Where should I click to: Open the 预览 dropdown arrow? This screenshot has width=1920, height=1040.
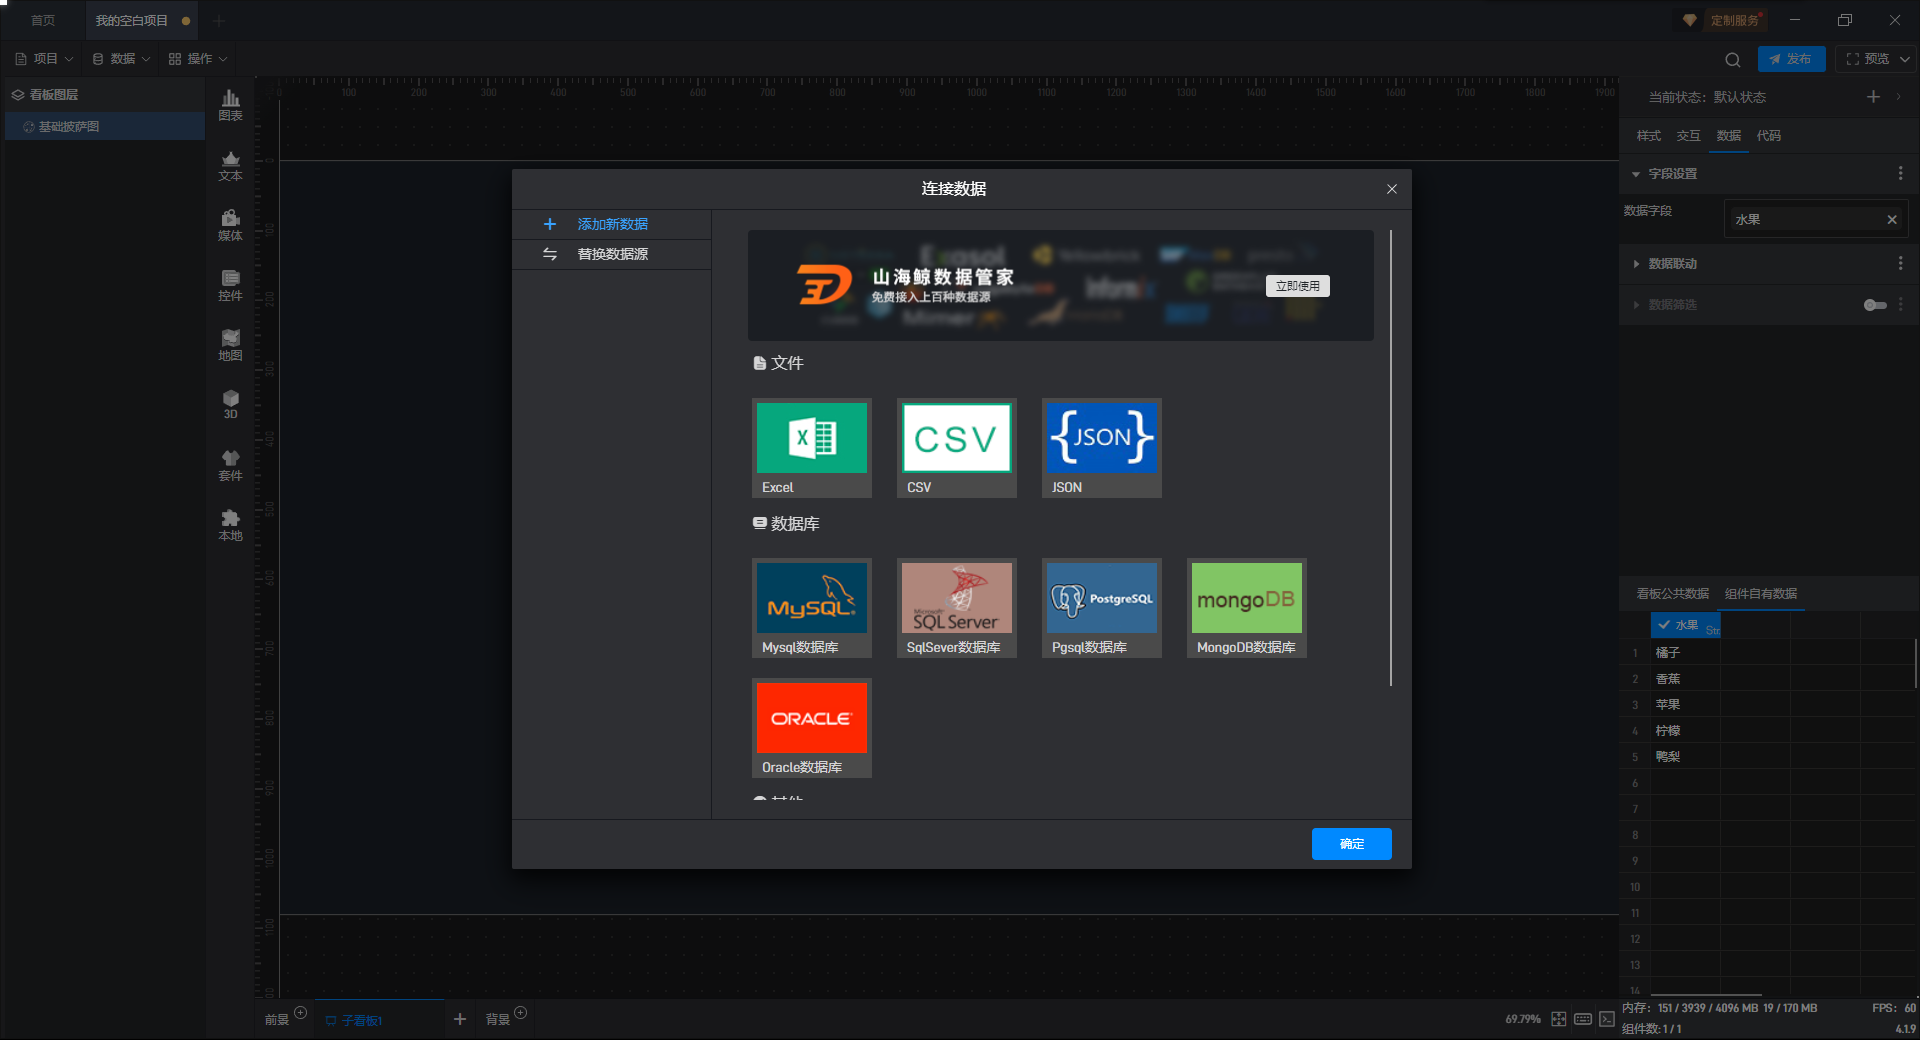click(1905, 59)
